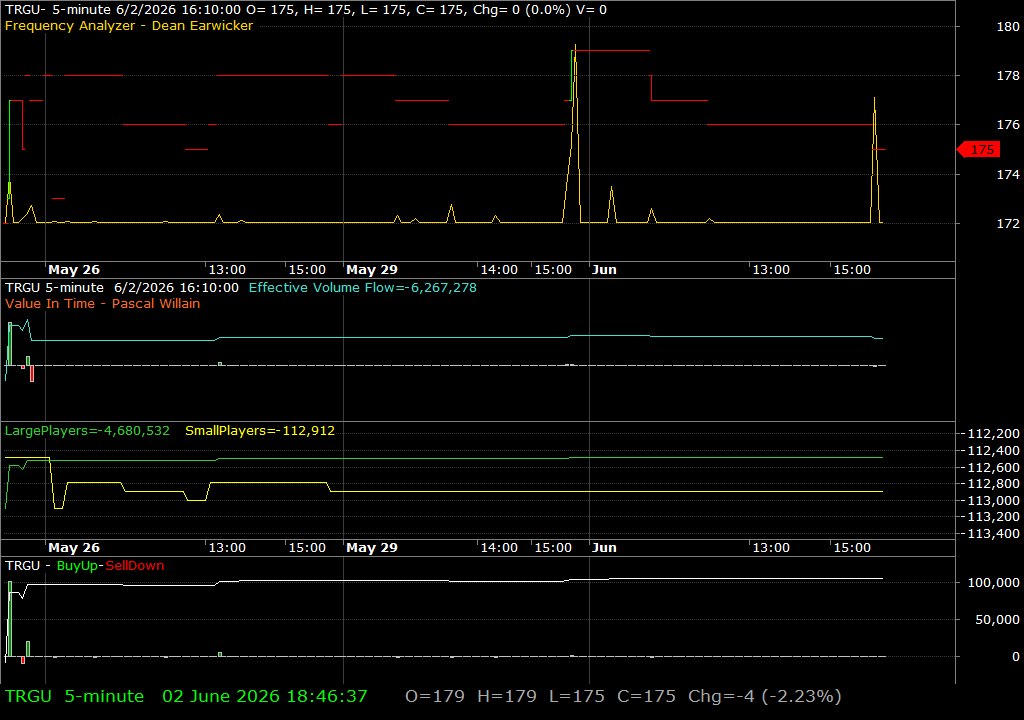This screenshot has height=720, width=1024.
Task: Click the -113,400 axis value
Action: coord(990,534)
